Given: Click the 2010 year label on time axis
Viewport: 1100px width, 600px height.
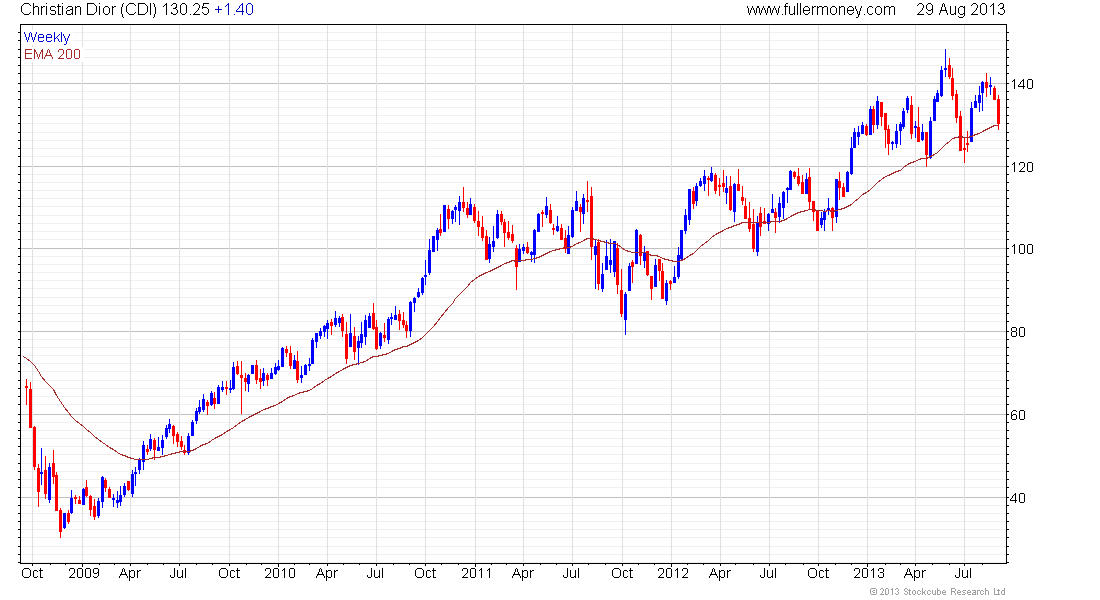Looking at the screenshot, I should 280,573.
